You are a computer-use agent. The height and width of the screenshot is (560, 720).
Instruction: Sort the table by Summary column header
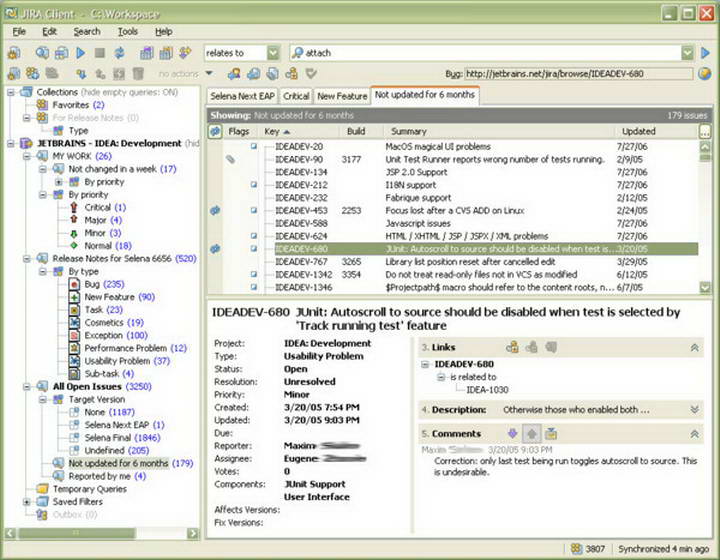tap(499, 132)
